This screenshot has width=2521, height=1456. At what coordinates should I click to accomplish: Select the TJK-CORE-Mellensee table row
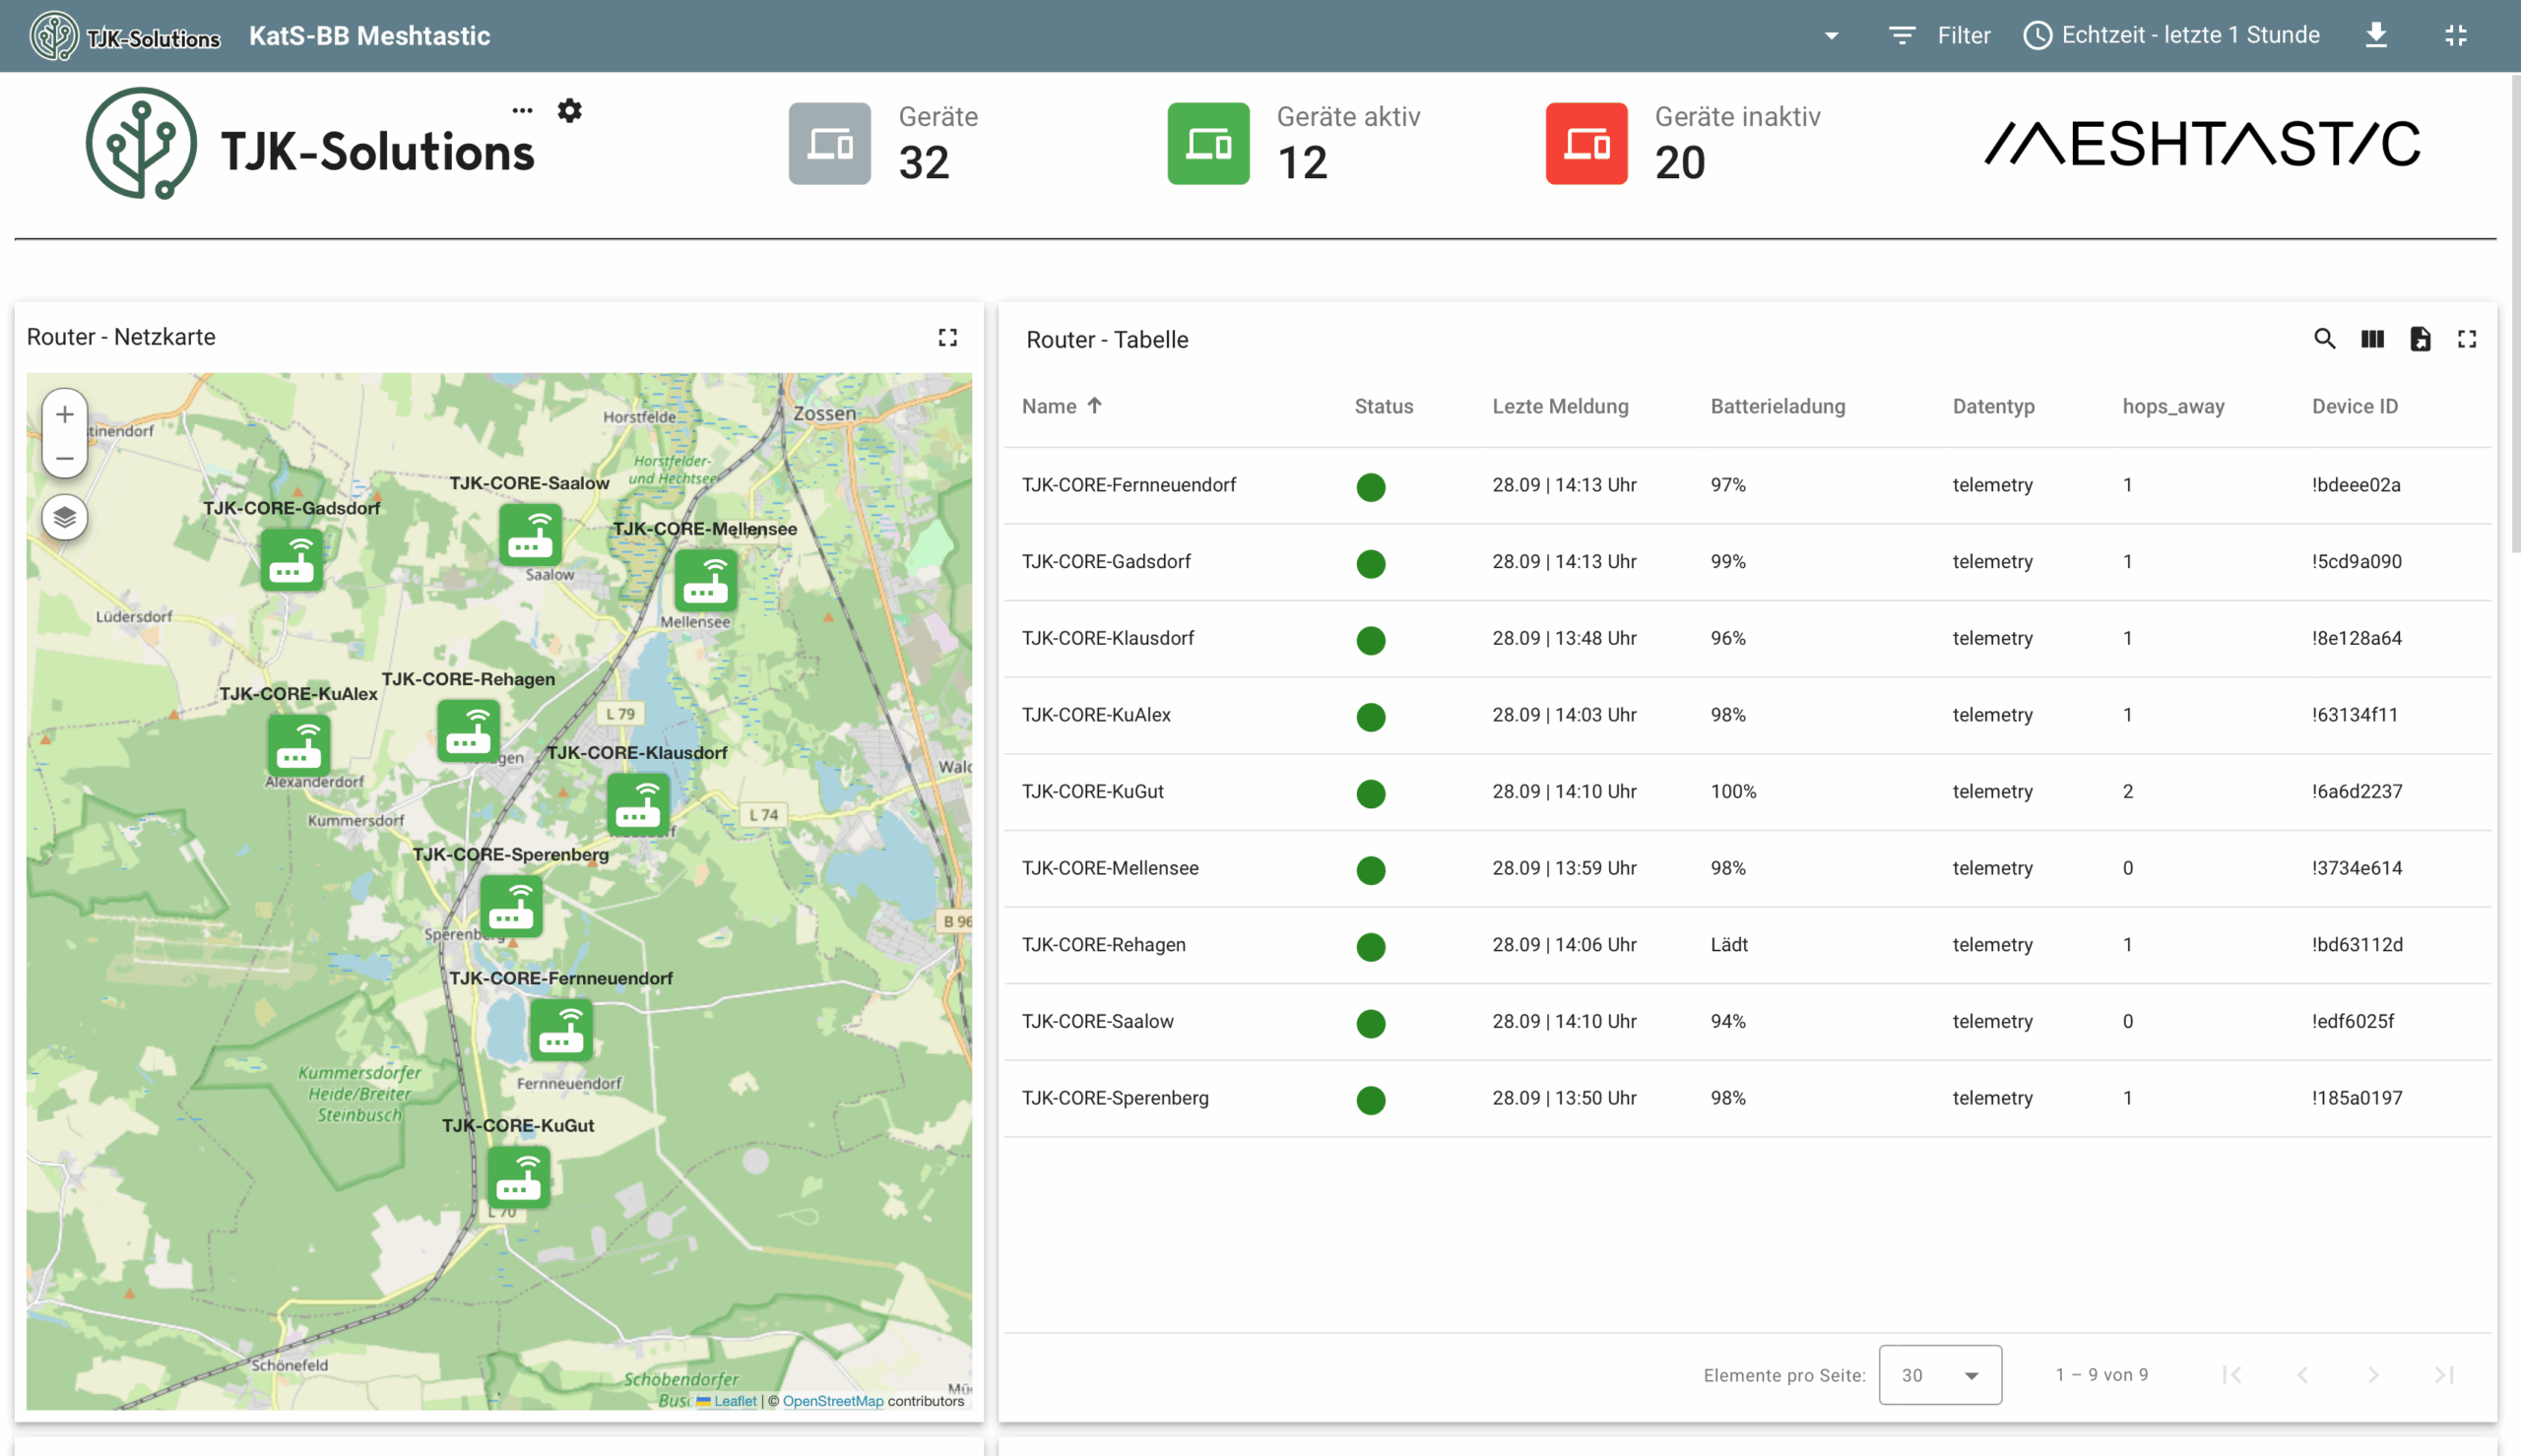(x=1110, y=868)
